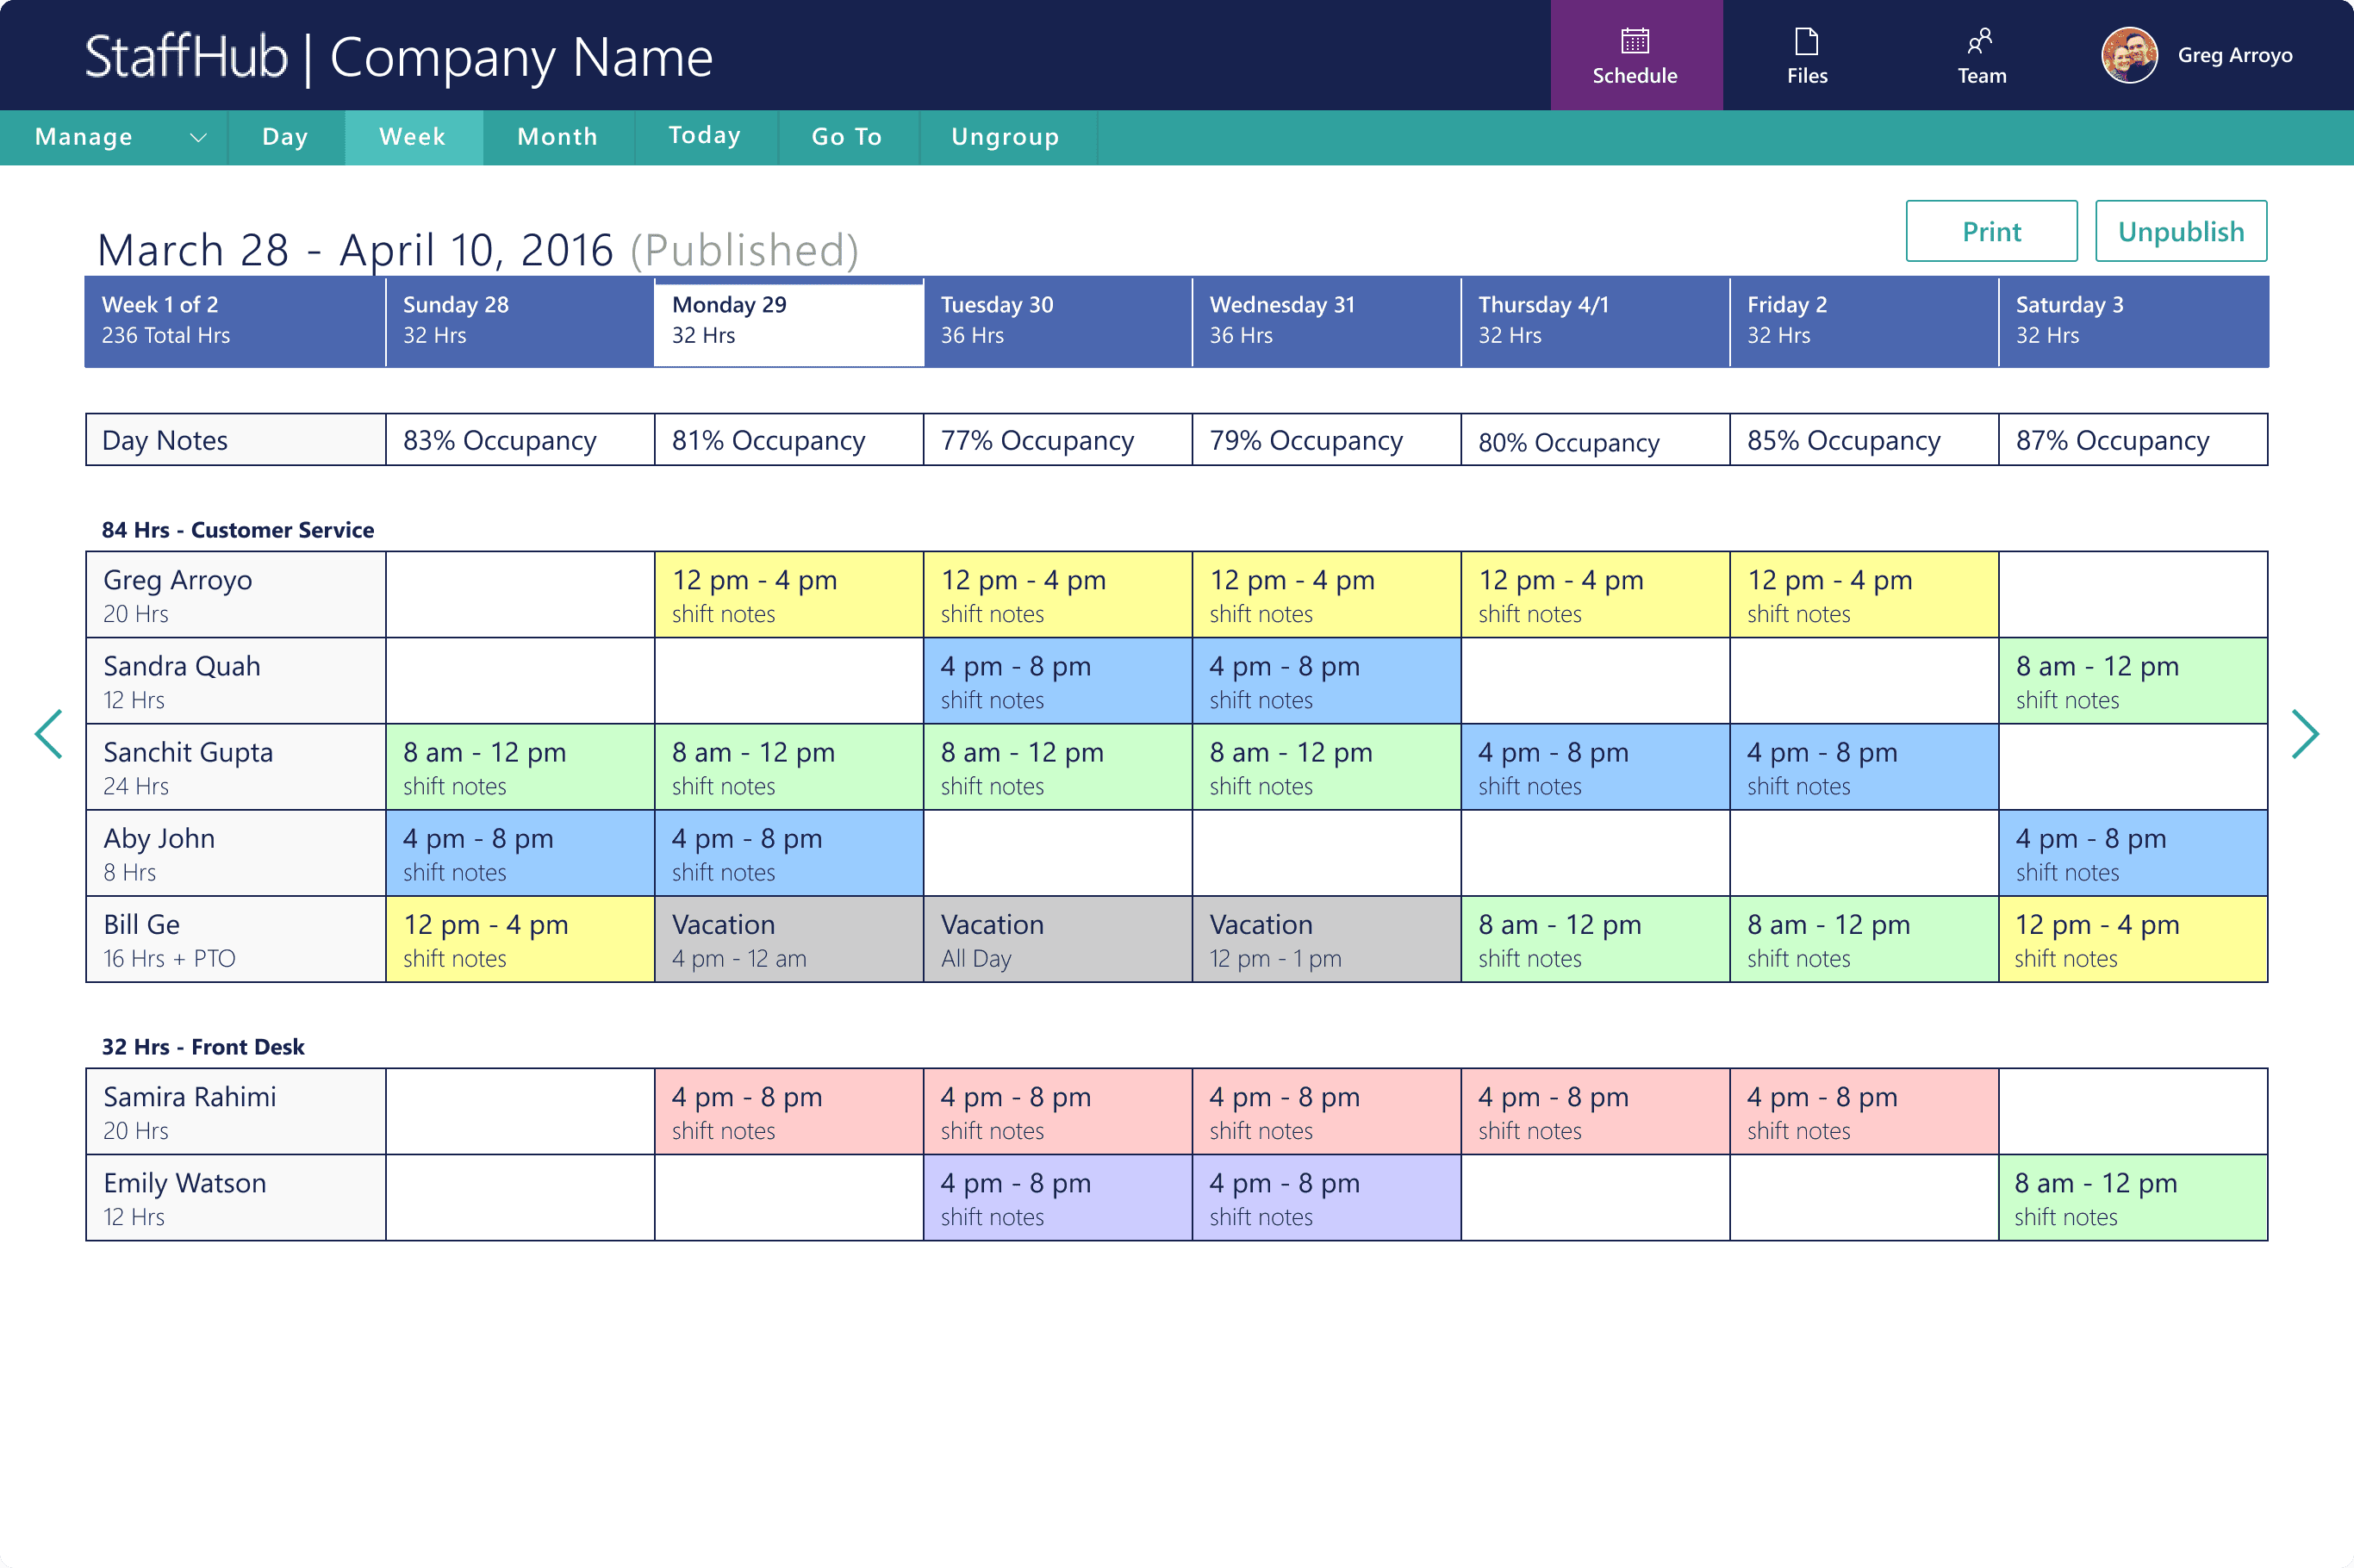Open Sandra Quah's Saturday 8 am - 12 pm shift

coord(2133,681)
